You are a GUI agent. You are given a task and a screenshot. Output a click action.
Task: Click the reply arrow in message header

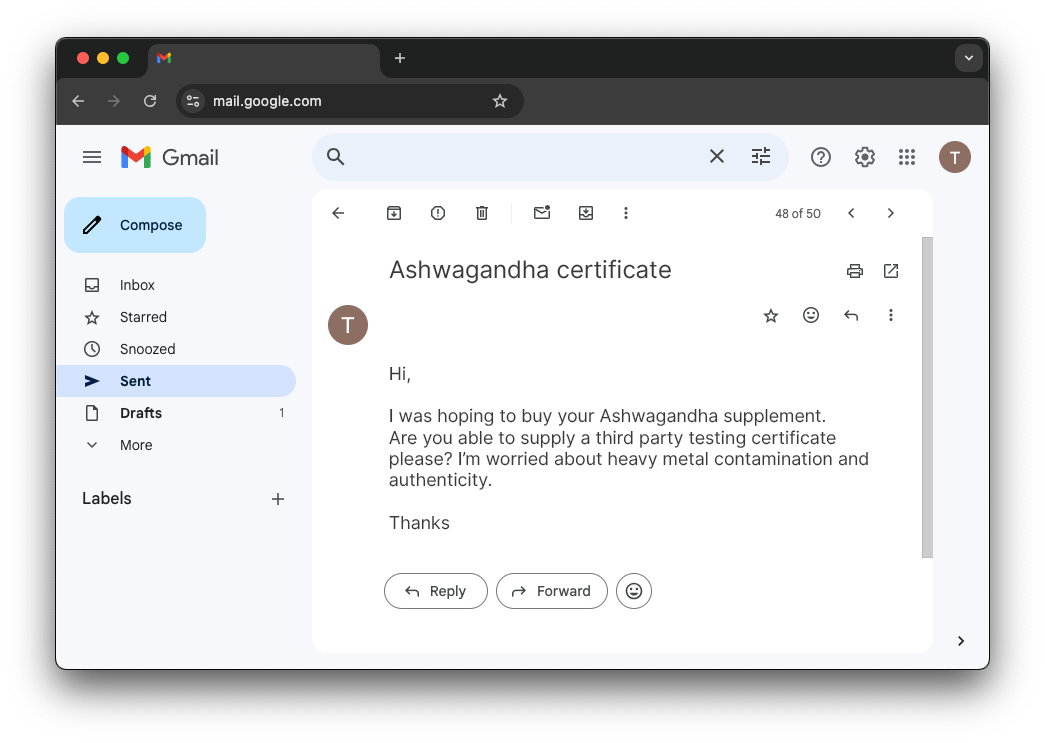851,315
